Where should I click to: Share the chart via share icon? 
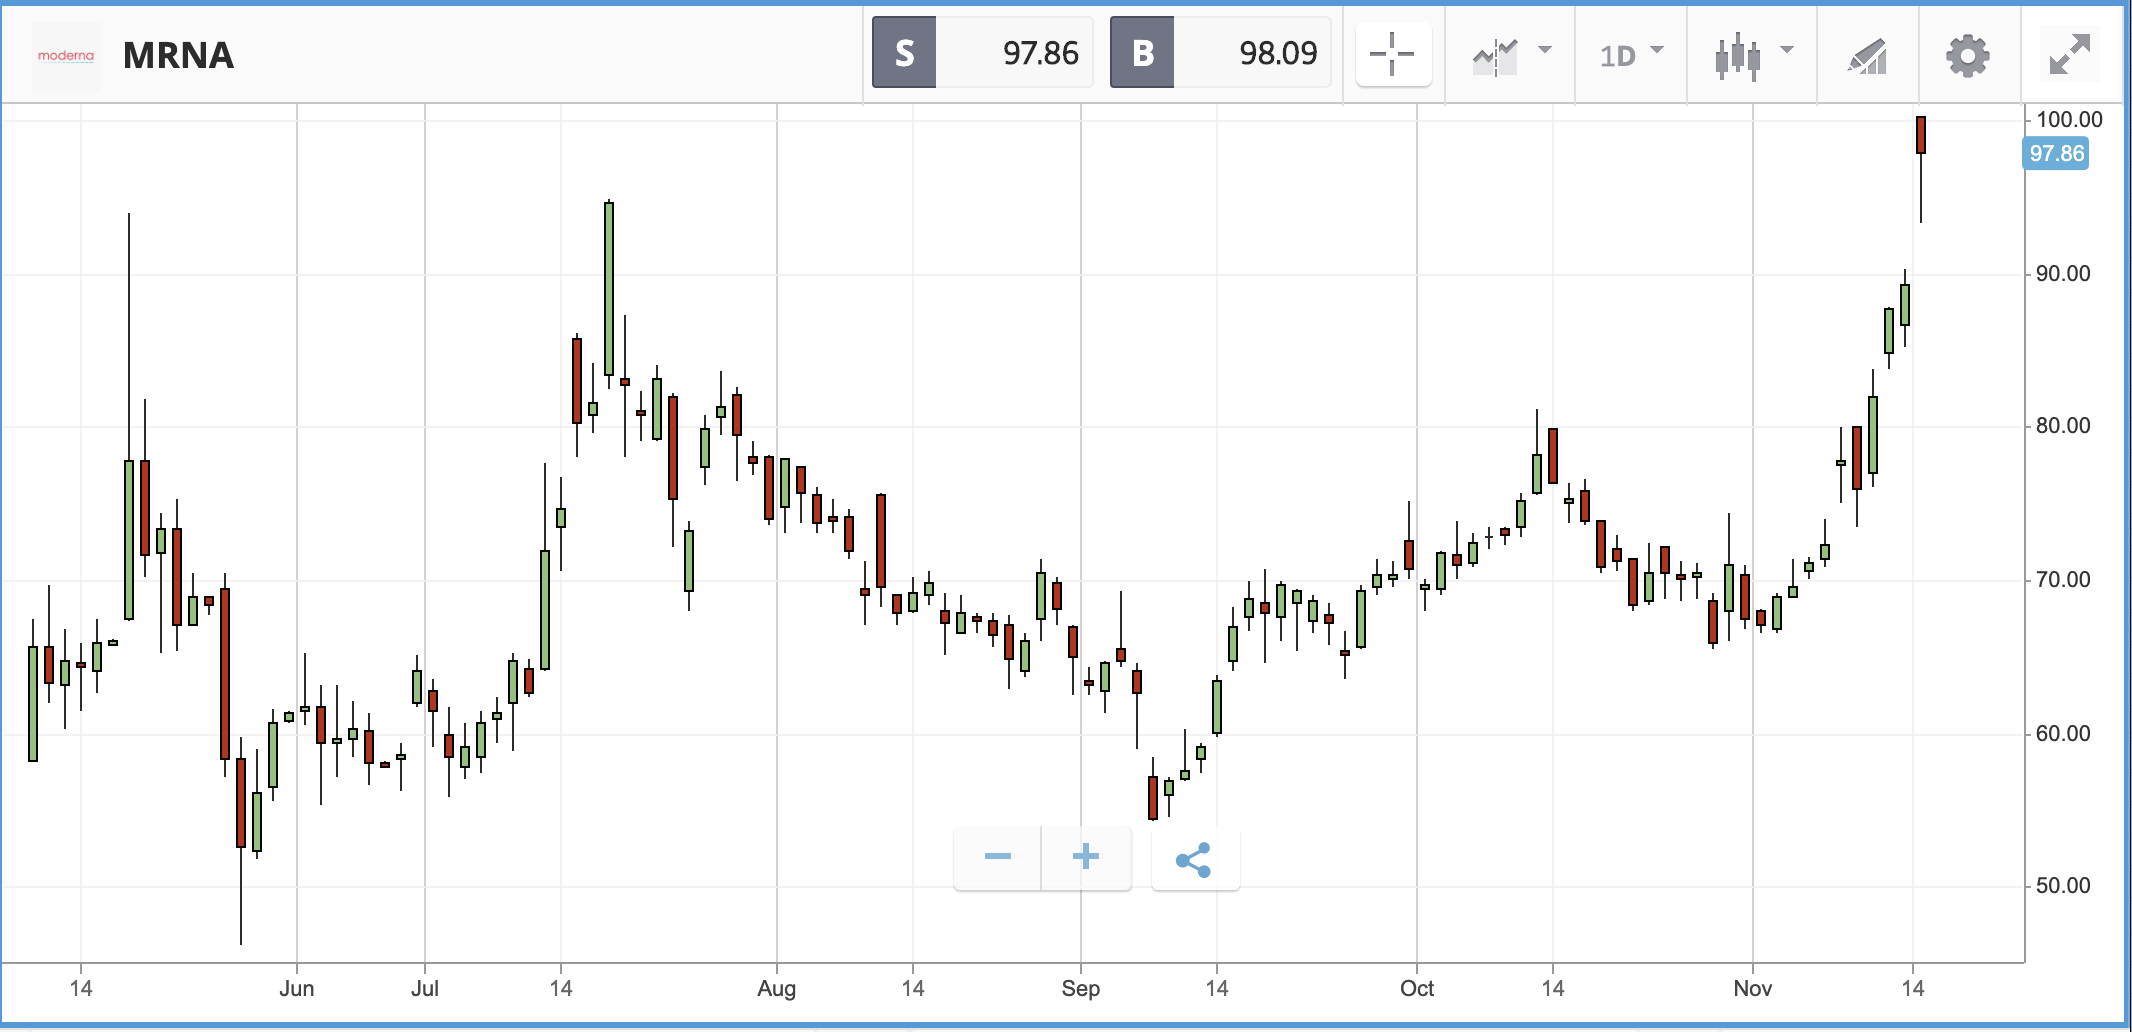pos(1195,859)
